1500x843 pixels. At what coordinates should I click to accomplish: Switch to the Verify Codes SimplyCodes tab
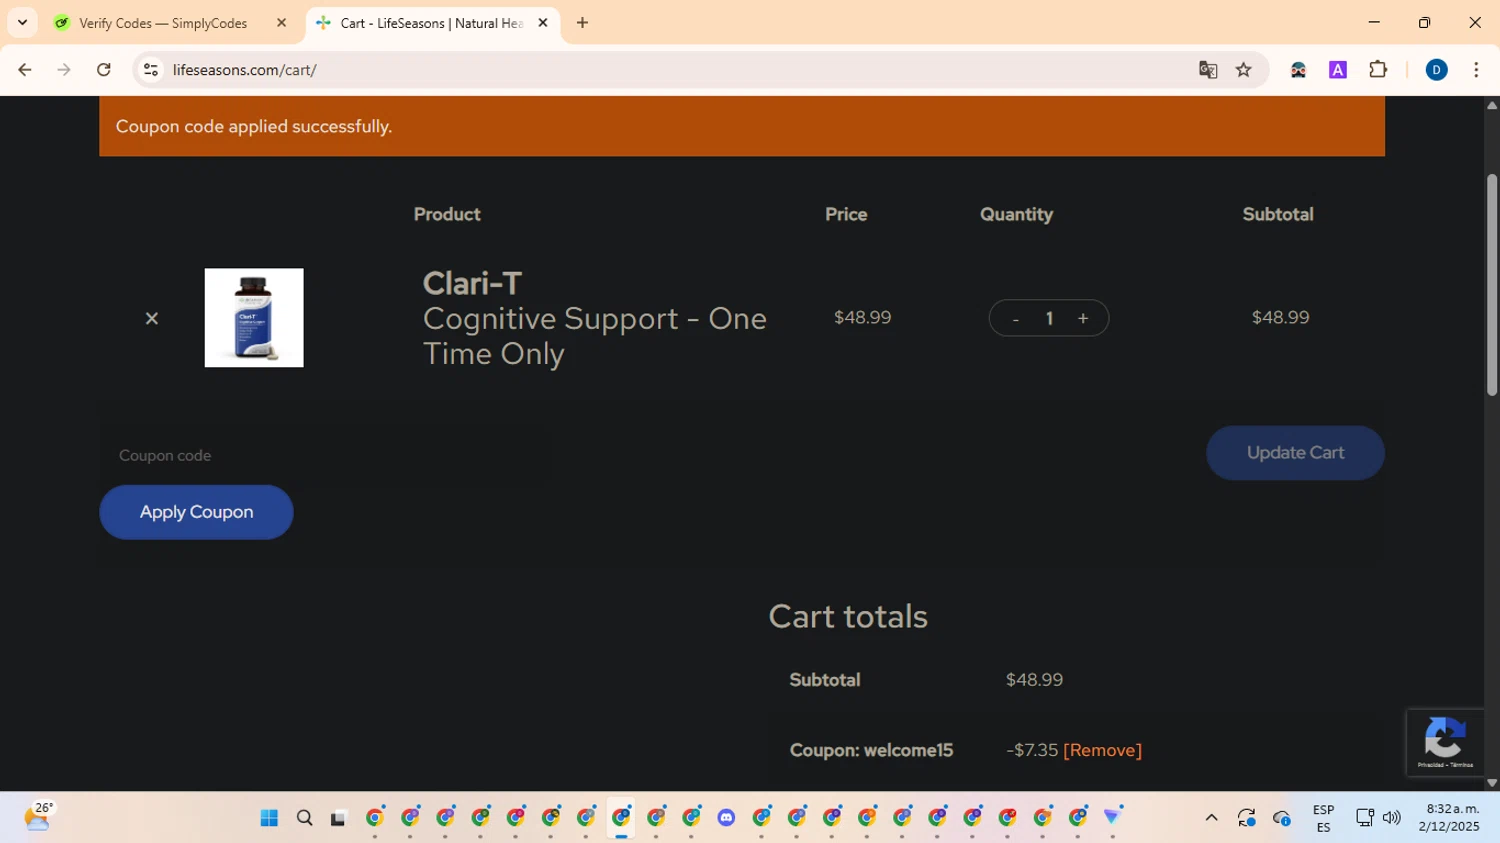163,23
